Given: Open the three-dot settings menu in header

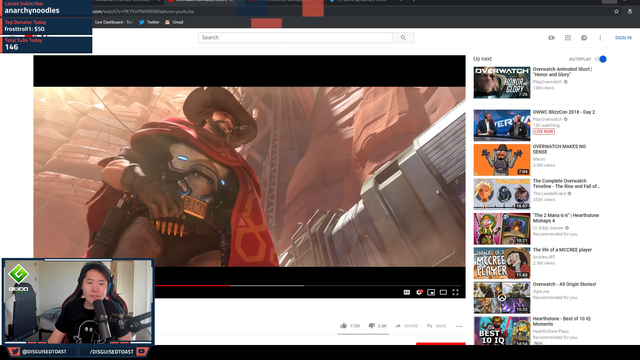Looking at the screenshot, I should [600, 38].
